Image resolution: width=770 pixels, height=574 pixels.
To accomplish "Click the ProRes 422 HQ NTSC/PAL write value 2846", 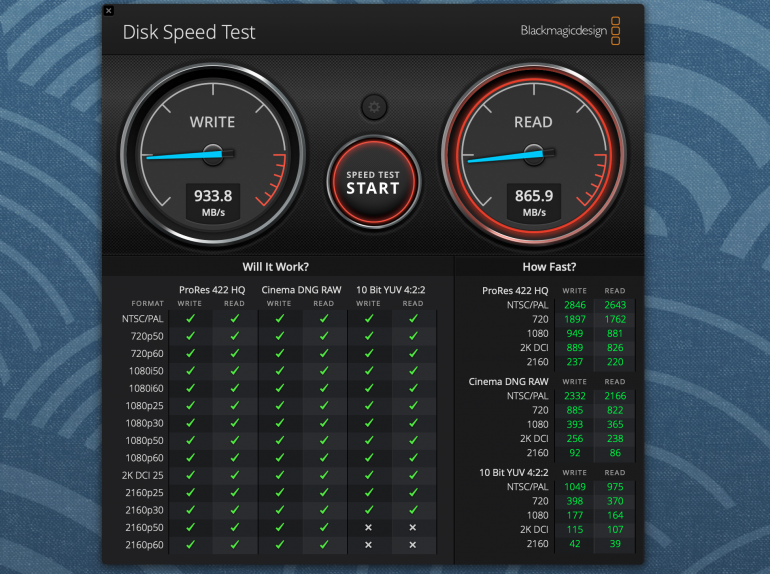I will (x=574, y=305).
